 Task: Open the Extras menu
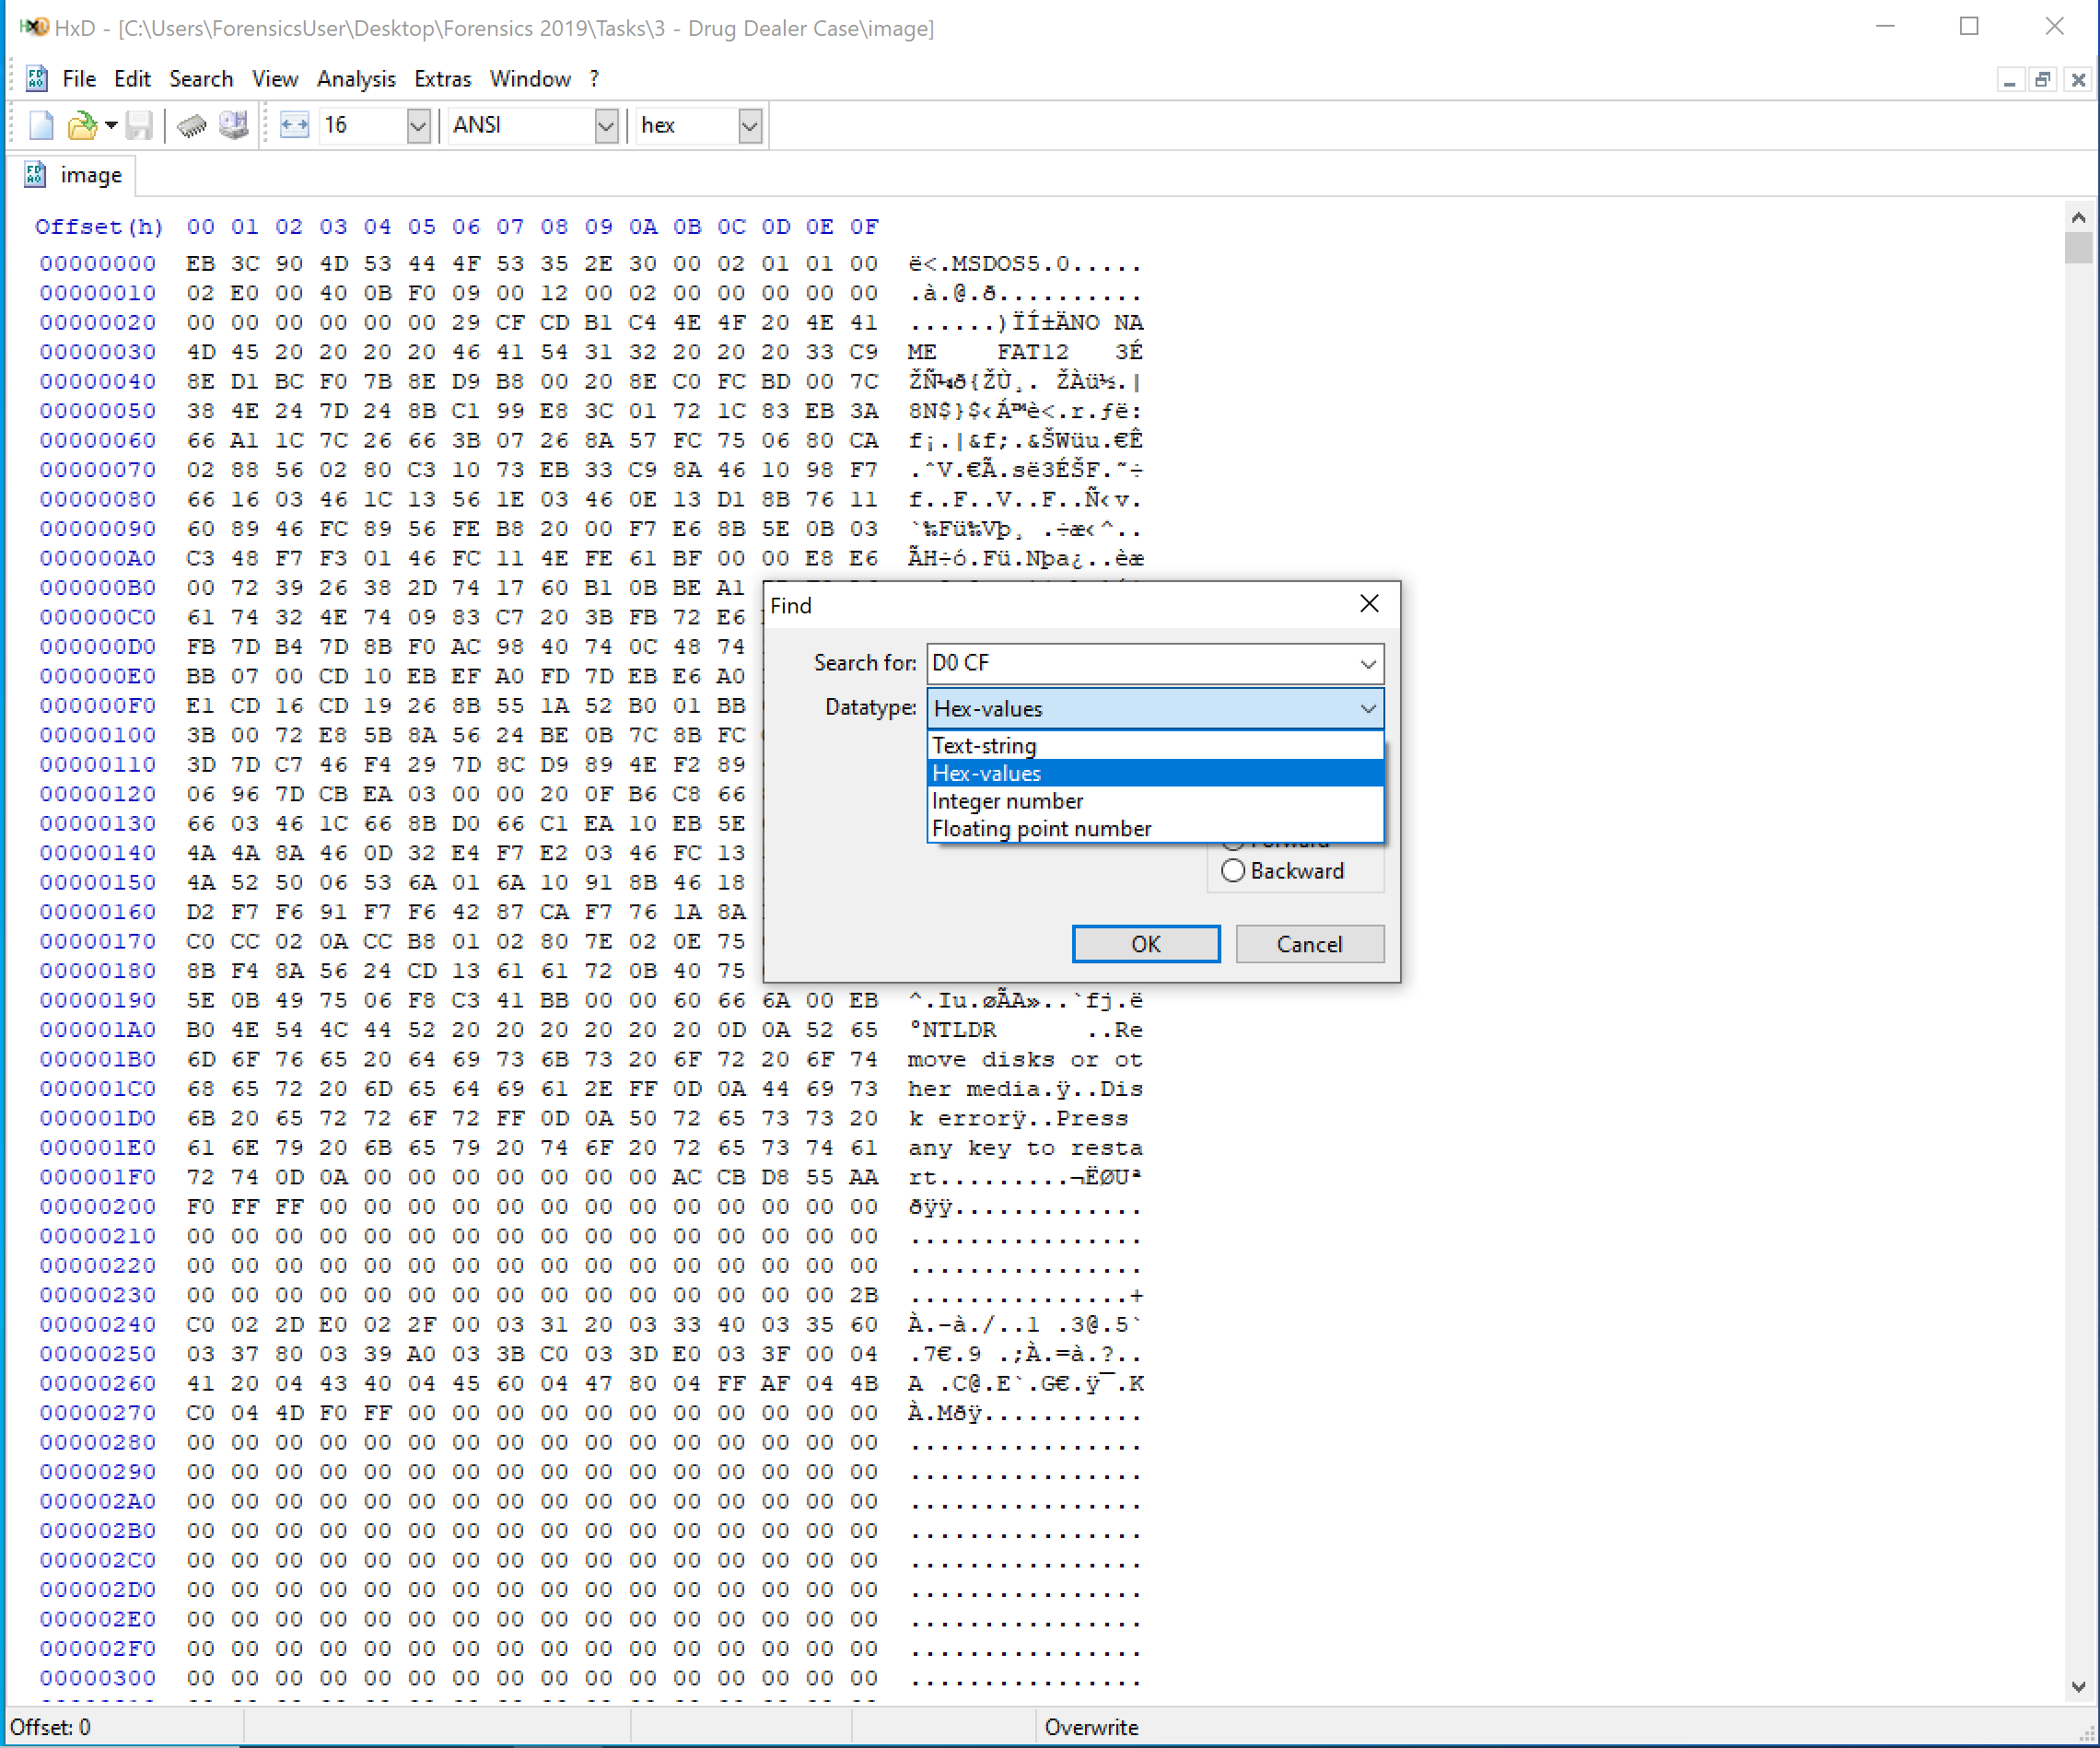pyautogui.click(x=443, y=79)
